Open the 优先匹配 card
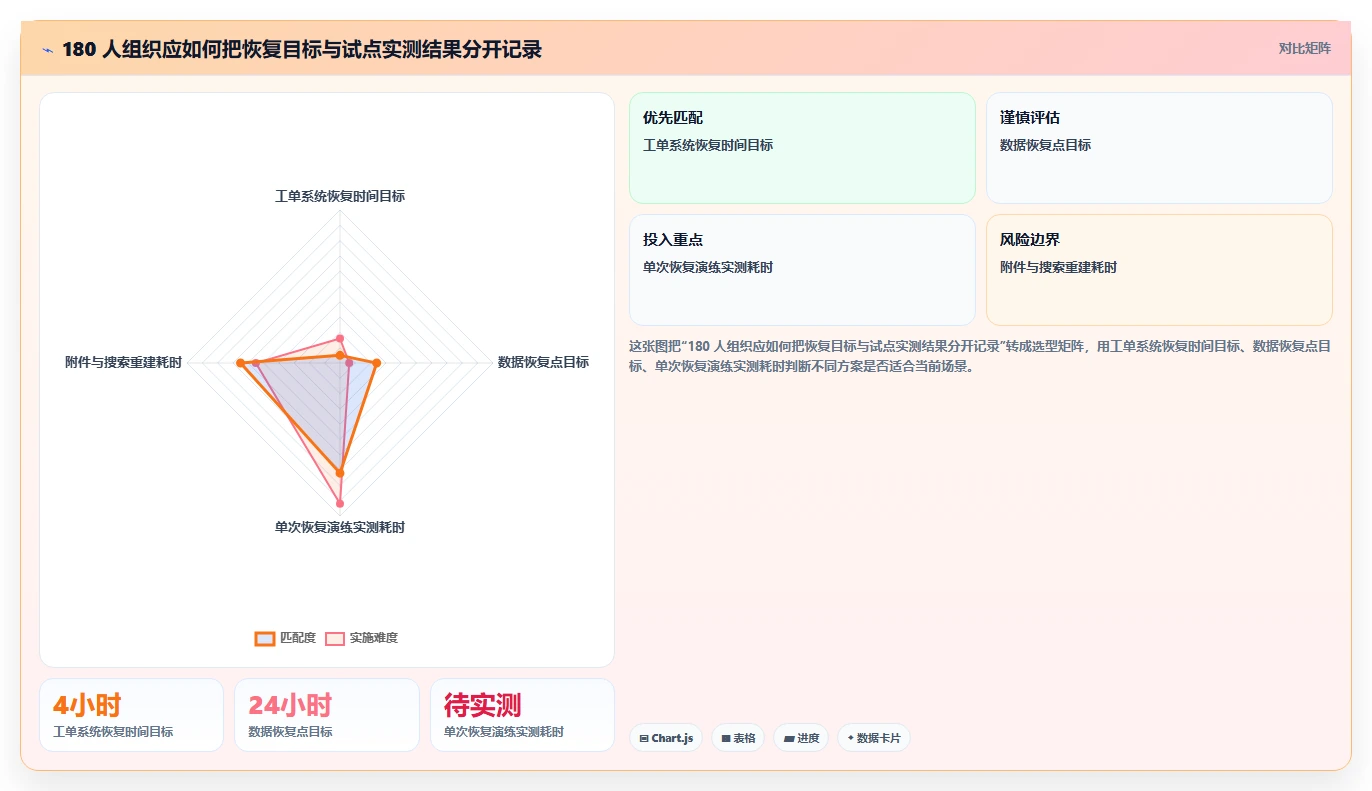 (x=802, y=148)
